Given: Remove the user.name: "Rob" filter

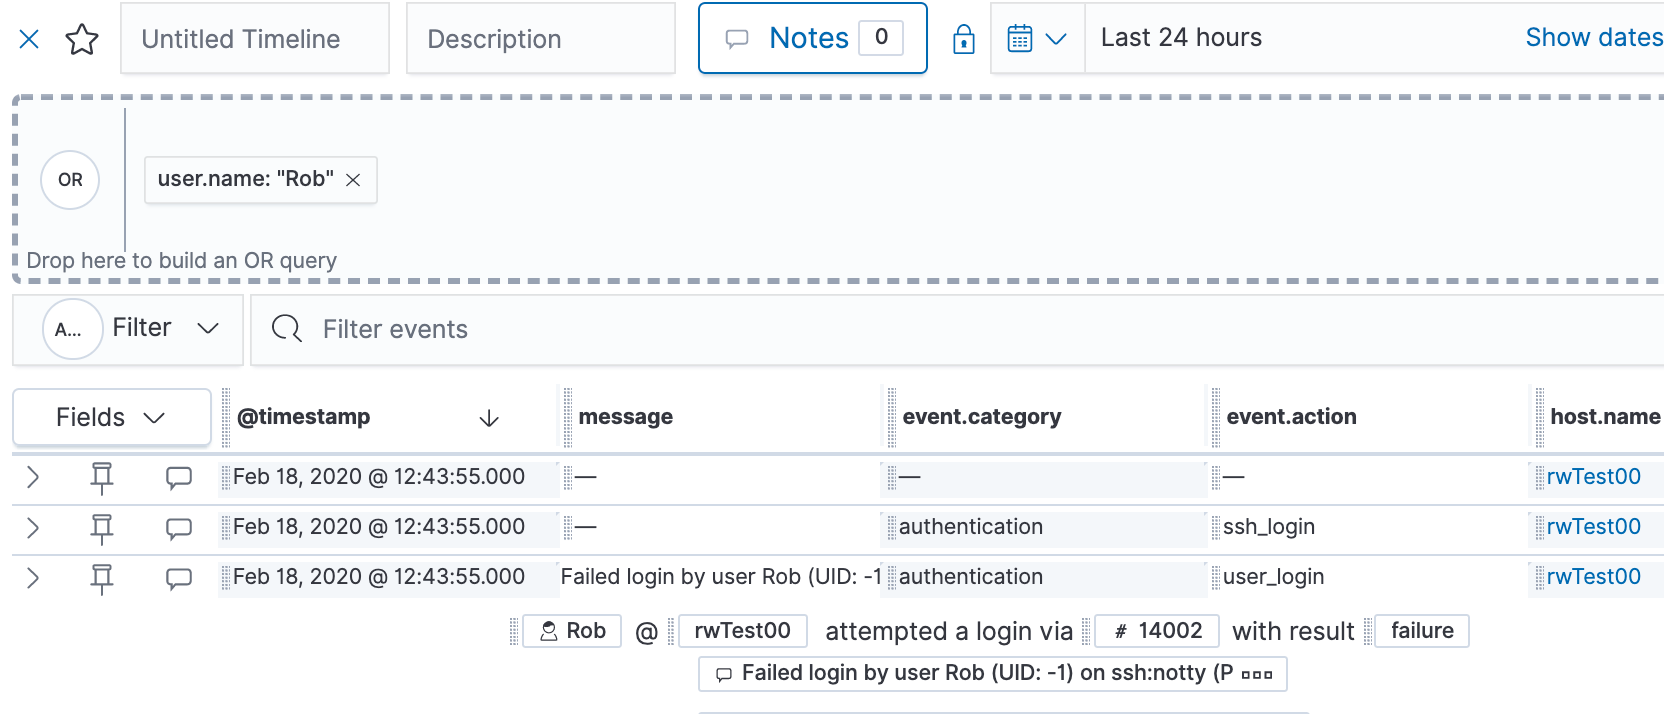Looking at the screenshot, I should tap(353, 180).
